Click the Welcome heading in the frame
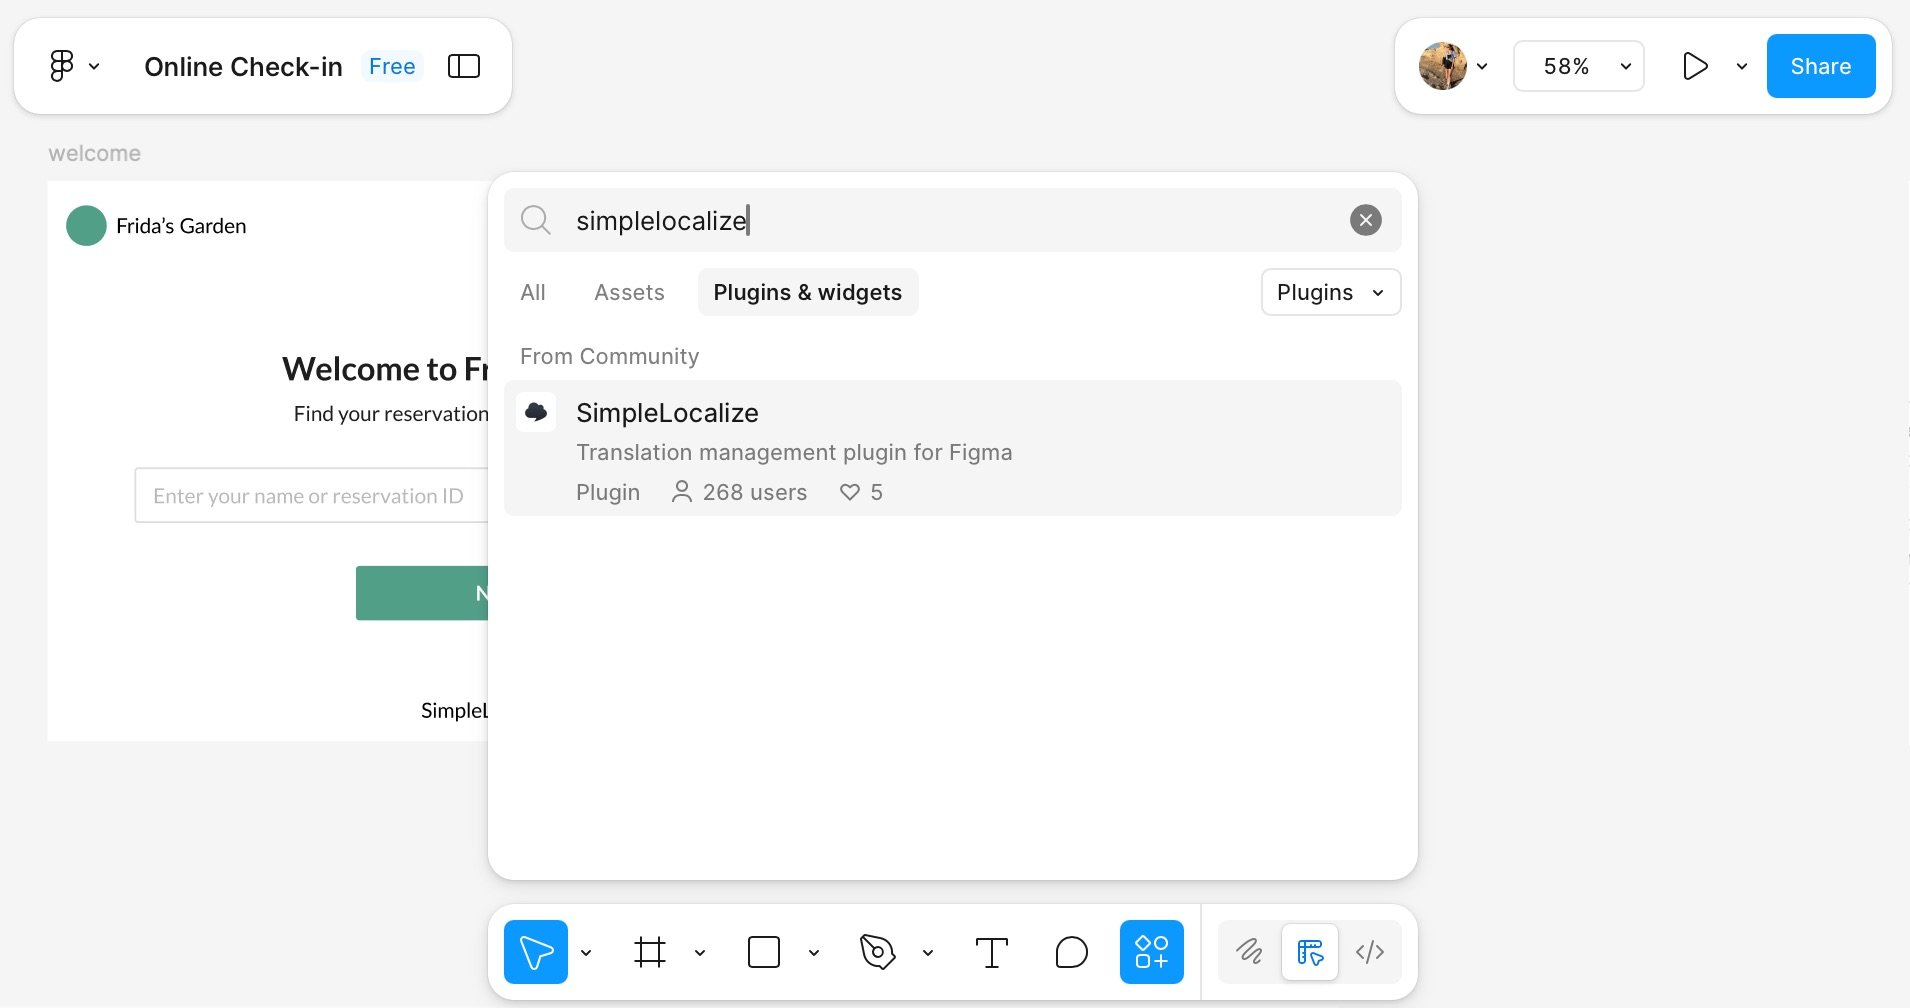The image size is (1910, 1008). pos(385,369)
